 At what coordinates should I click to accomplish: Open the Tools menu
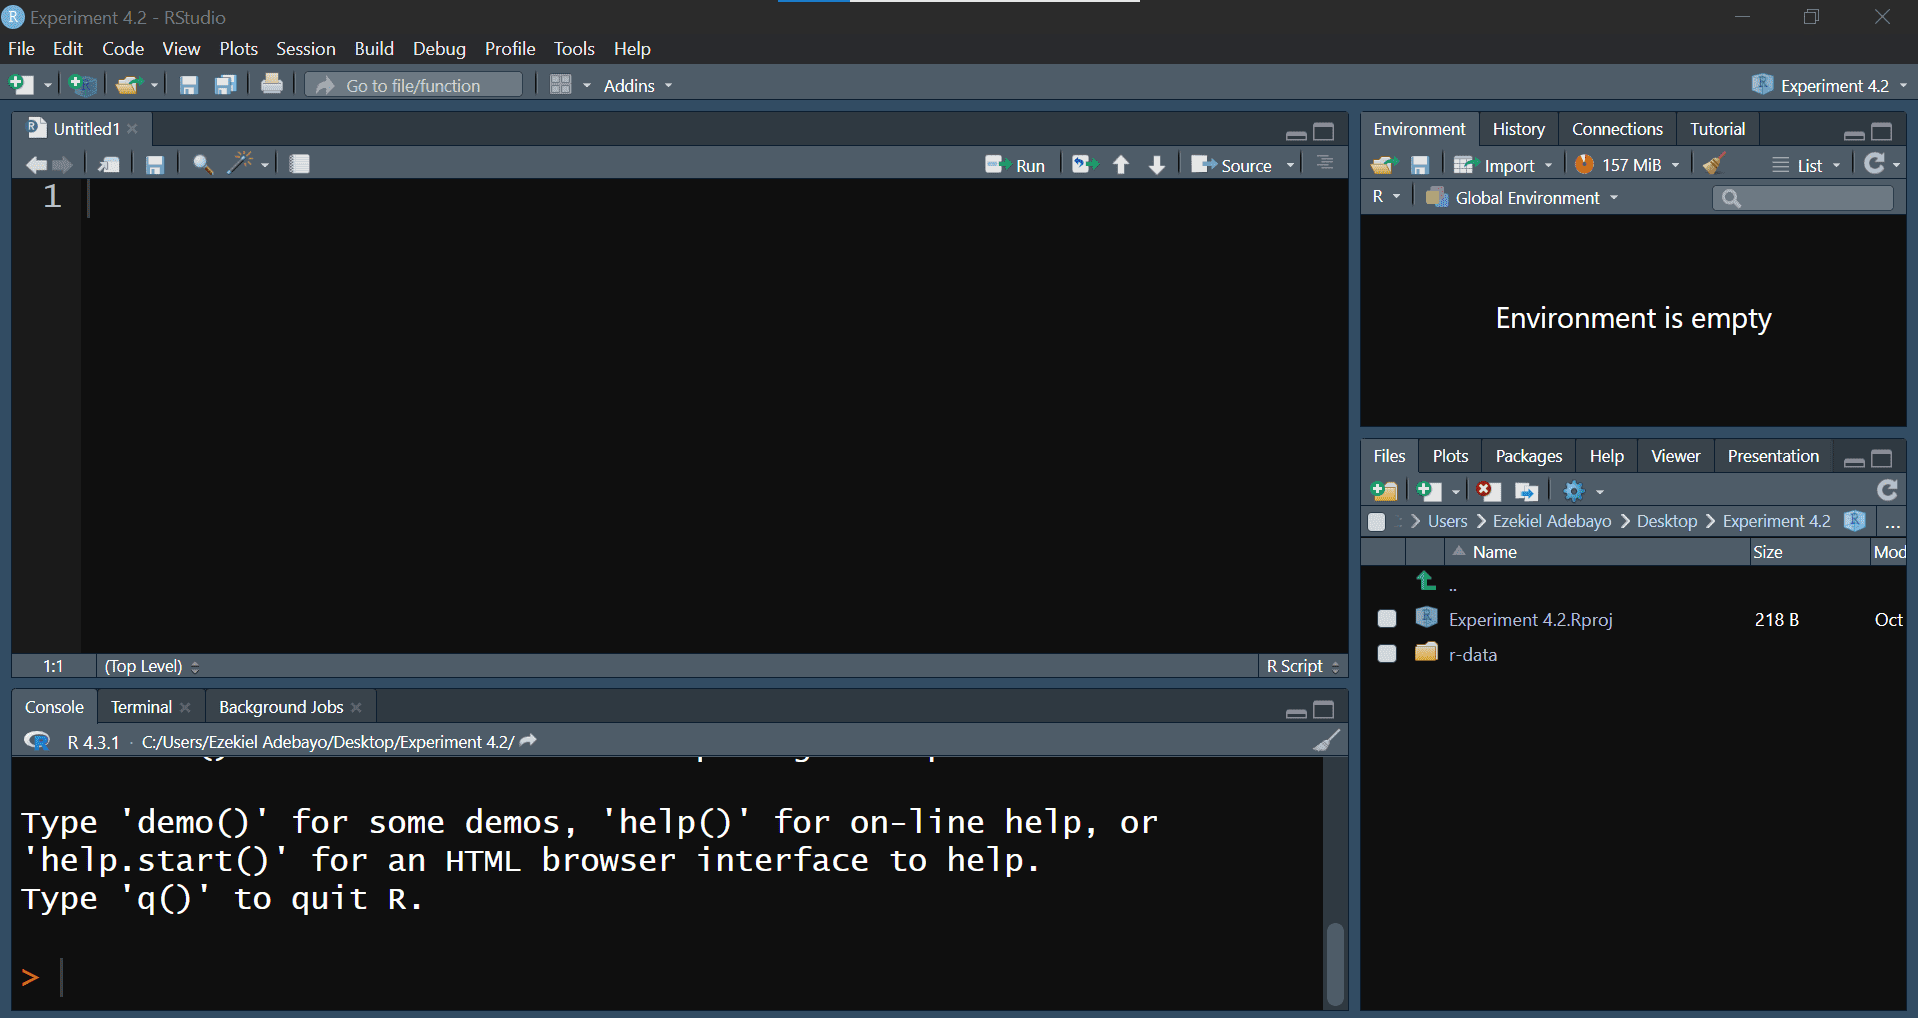(x=574, y=48)
